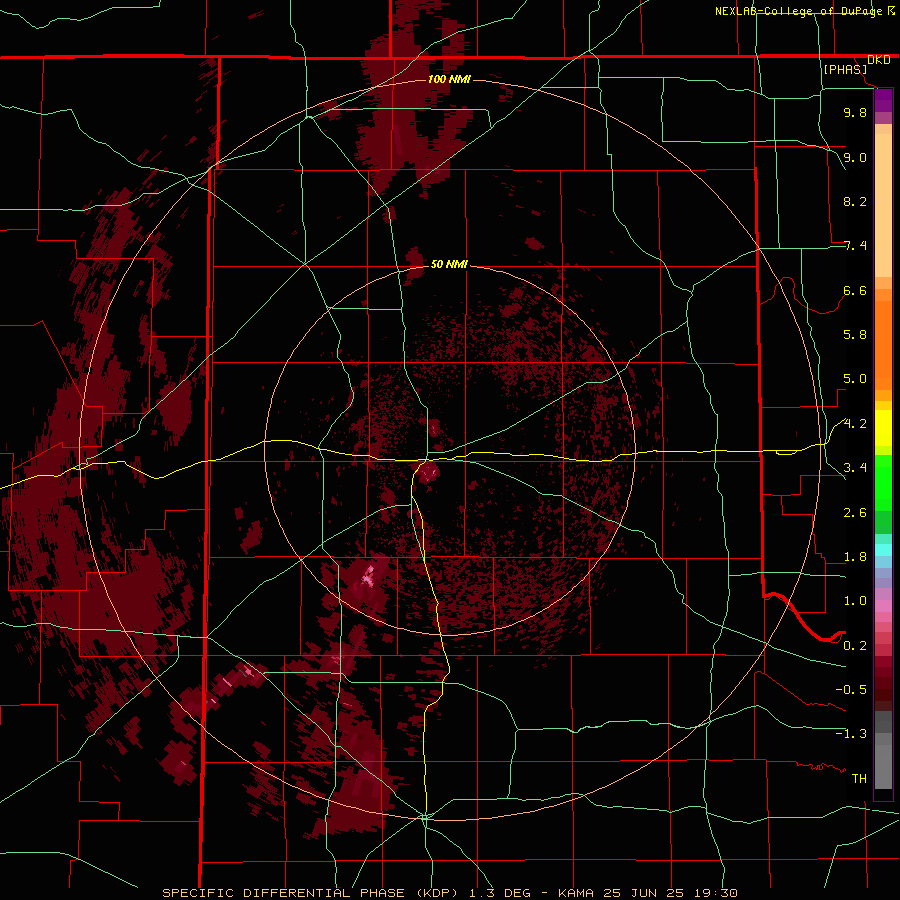Click the [PHAS] legend label
Image resolution: width=900 pixels, height=900 pixels.
coord(845,69)
